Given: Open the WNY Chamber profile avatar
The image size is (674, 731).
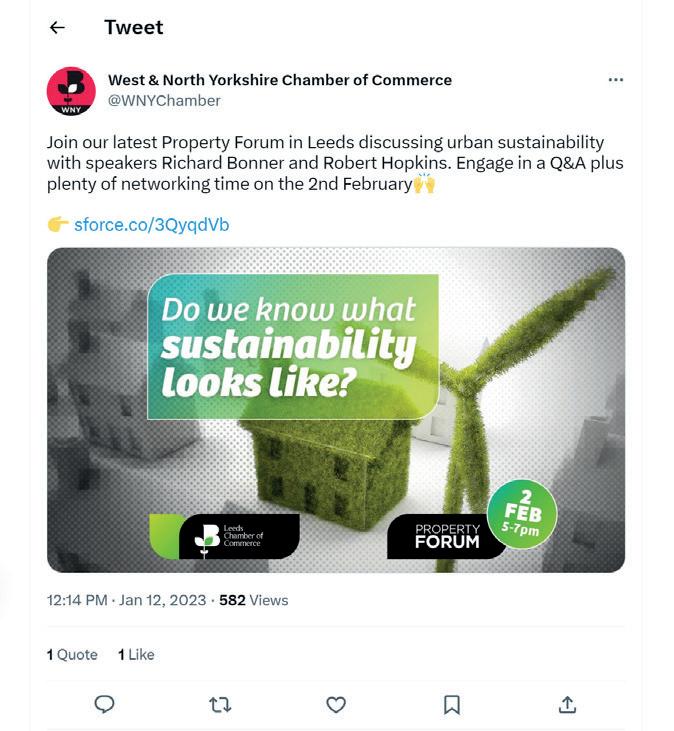Looking at the screenshot, I should (x=71, y=91).
